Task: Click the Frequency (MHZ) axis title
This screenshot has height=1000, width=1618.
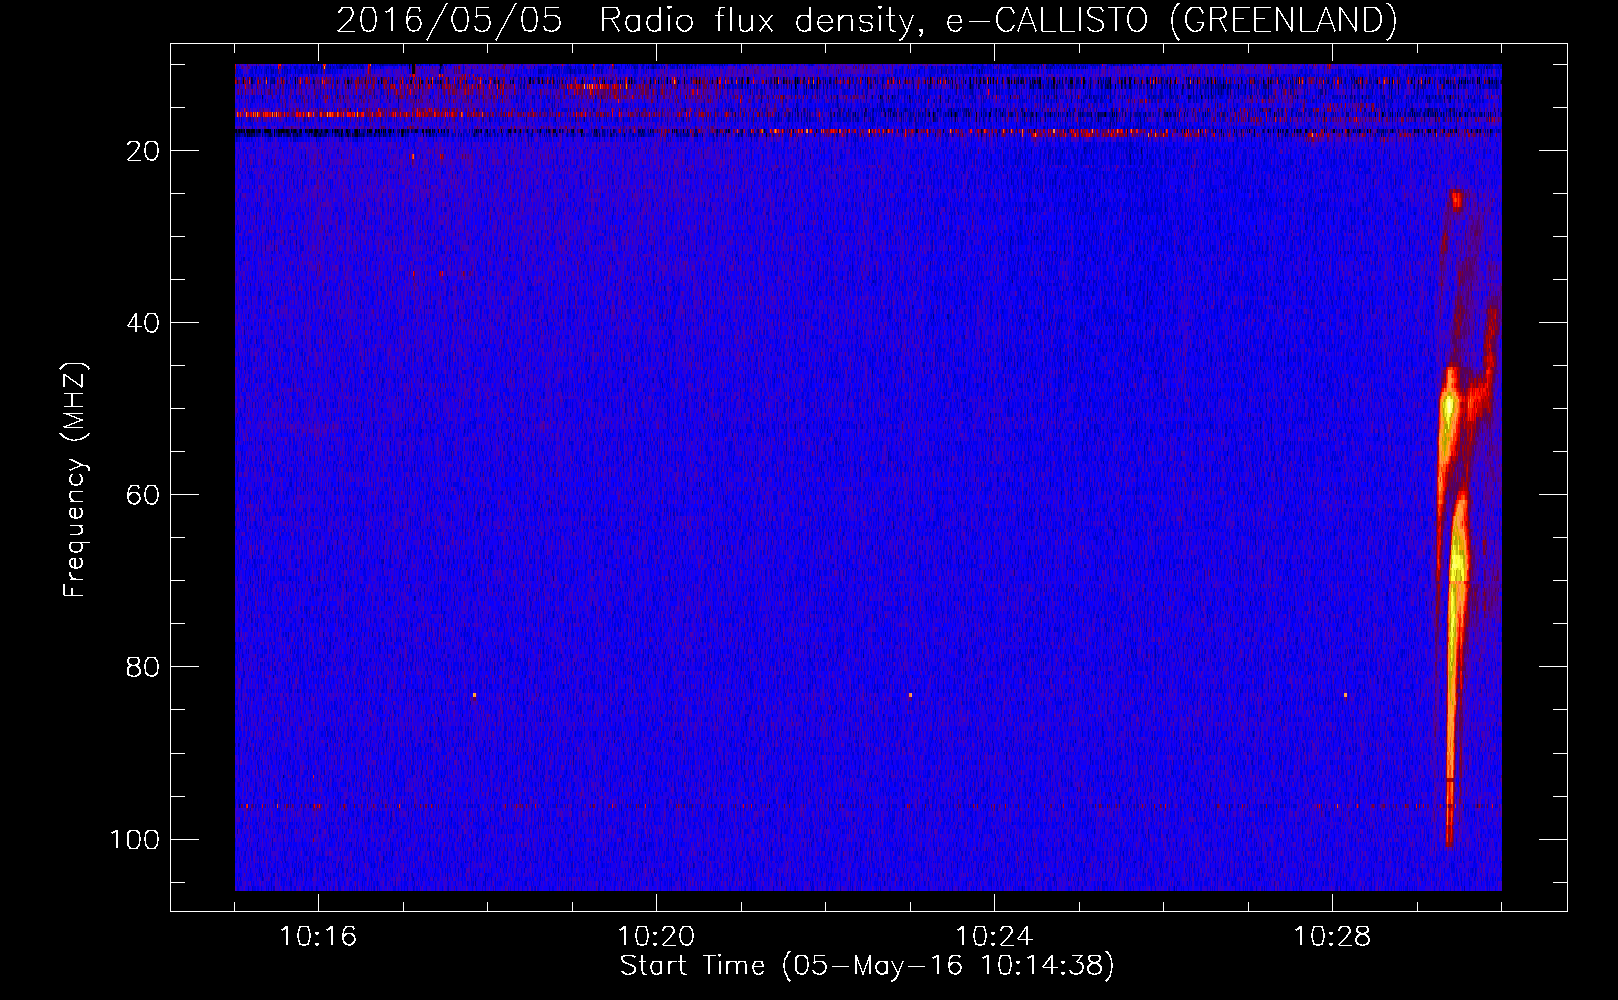Action: click(x=75, y=480)
